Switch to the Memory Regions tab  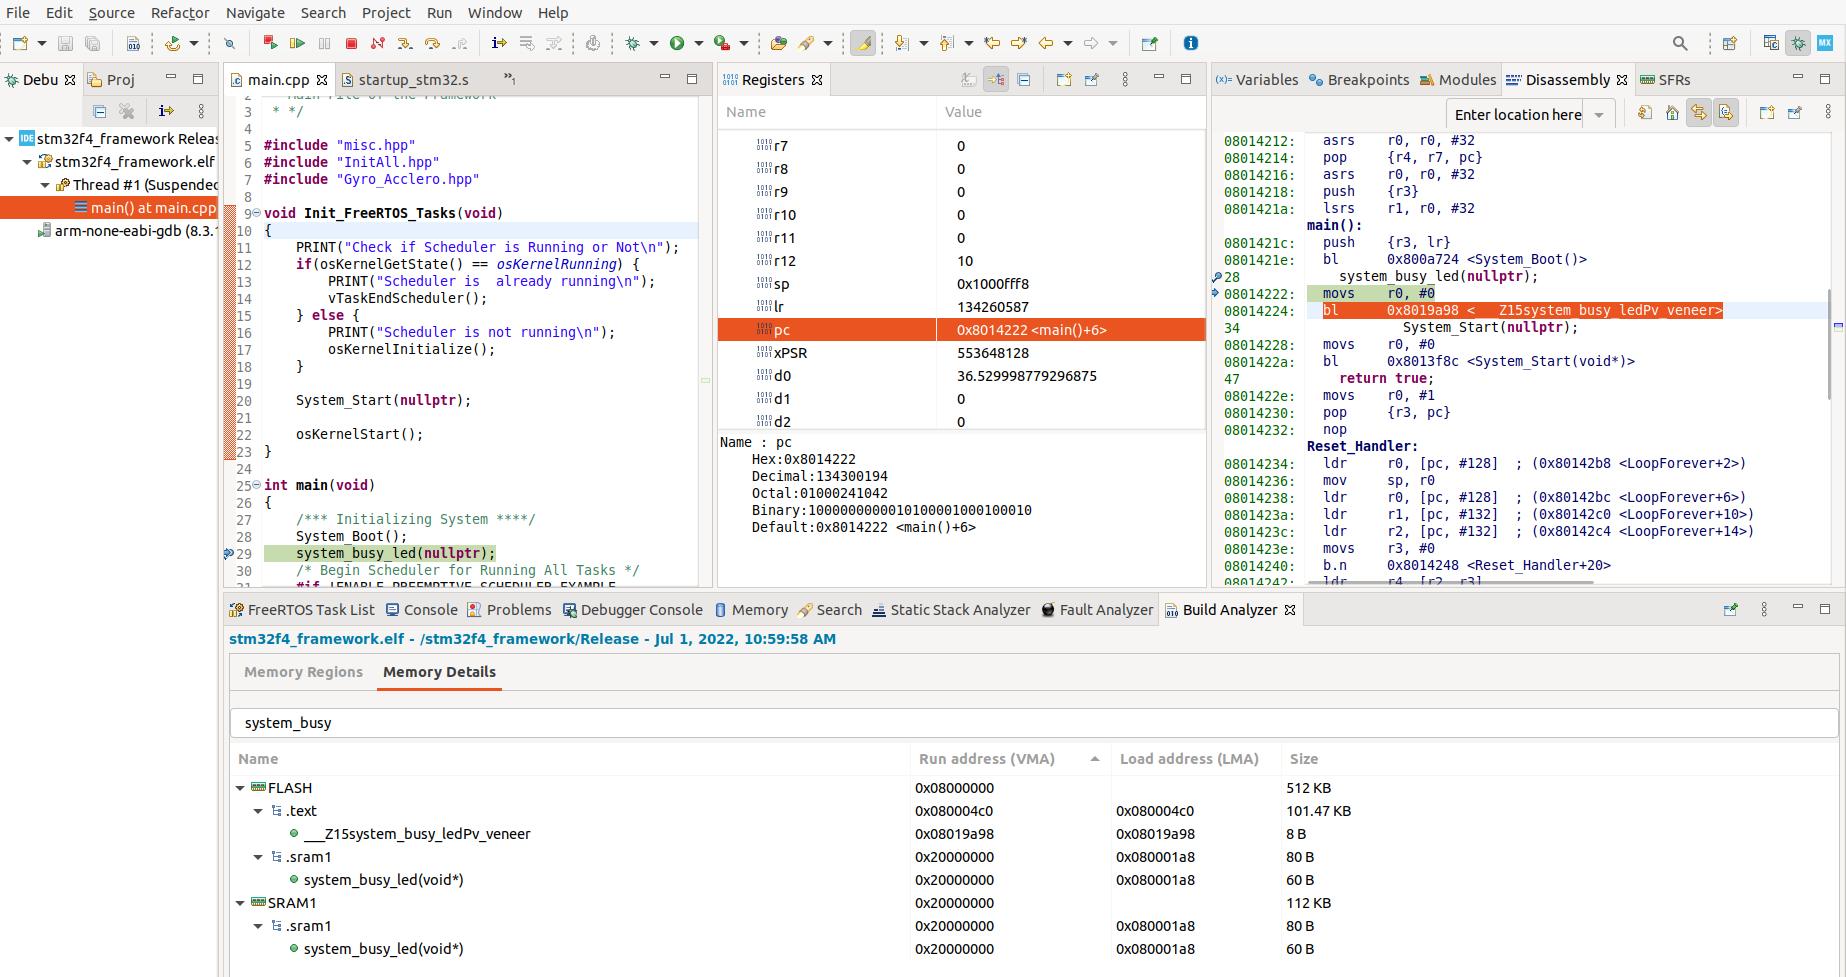click(x=303, y=672)
